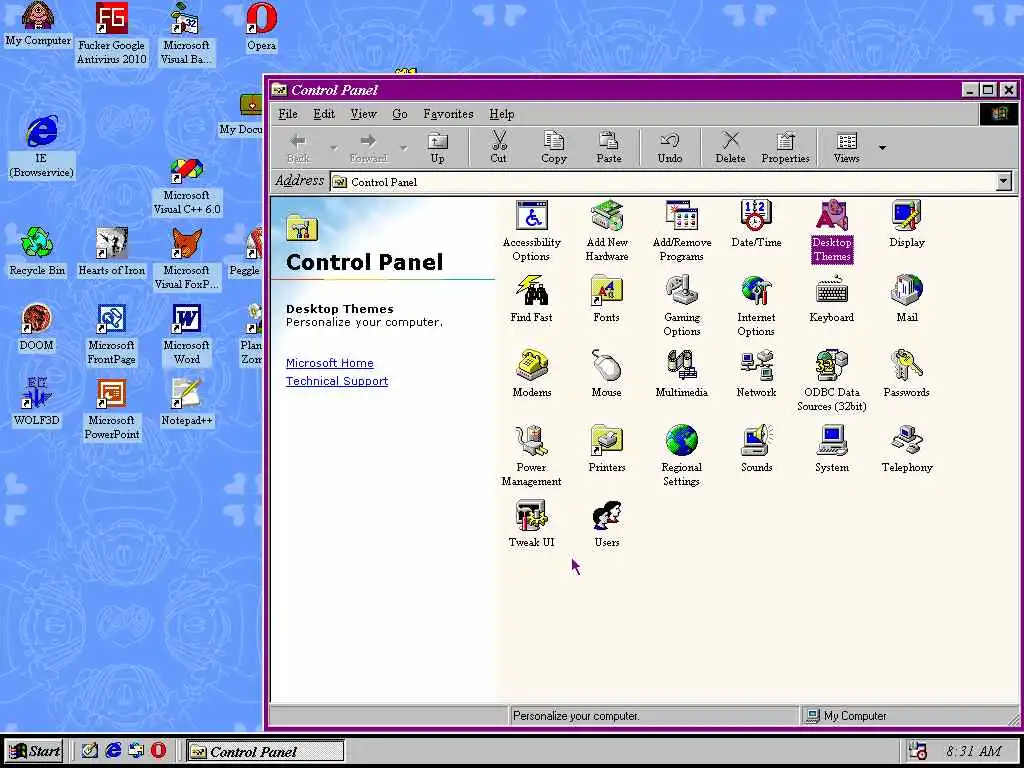Open Add/Remove Programs
1024x768 pixels.
point(682,231)
